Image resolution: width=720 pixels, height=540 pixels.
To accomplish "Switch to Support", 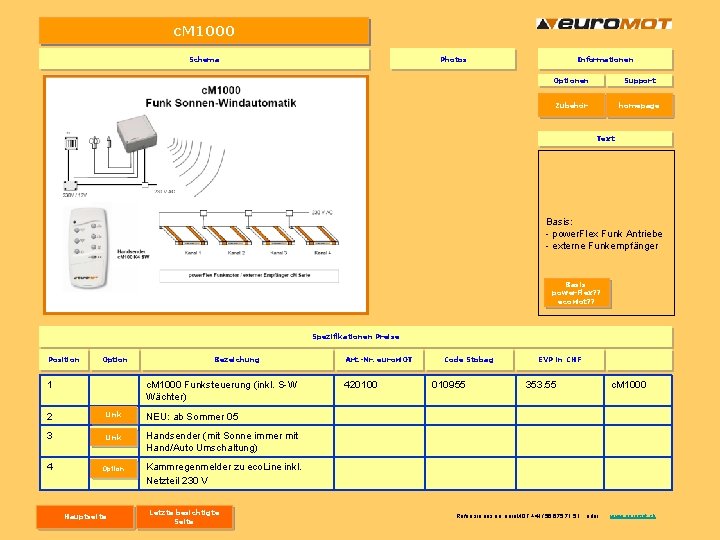I will [x=640, y=80].
